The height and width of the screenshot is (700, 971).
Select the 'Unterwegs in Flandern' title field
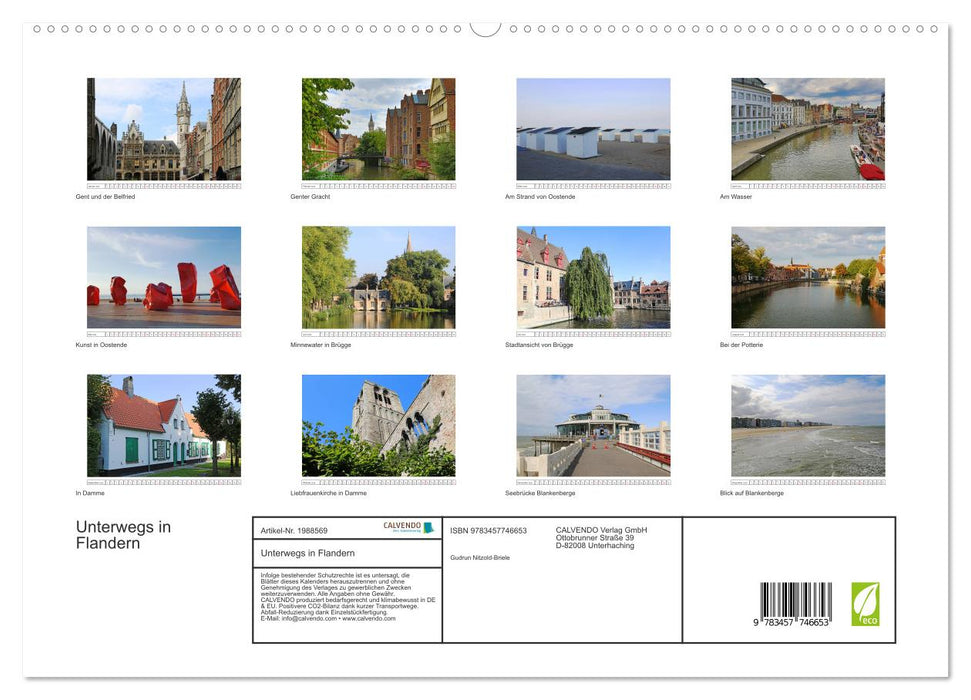click(x=310, y=552)
